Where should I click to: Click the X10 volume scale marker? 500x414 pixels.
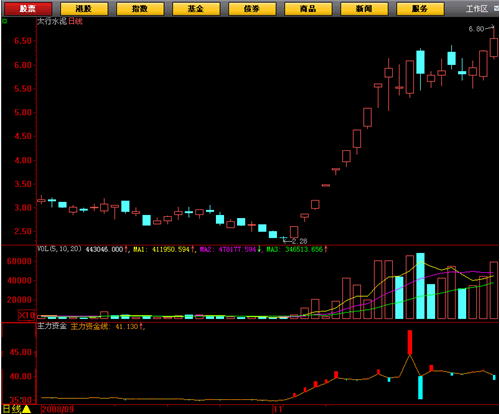click(26, 315)
